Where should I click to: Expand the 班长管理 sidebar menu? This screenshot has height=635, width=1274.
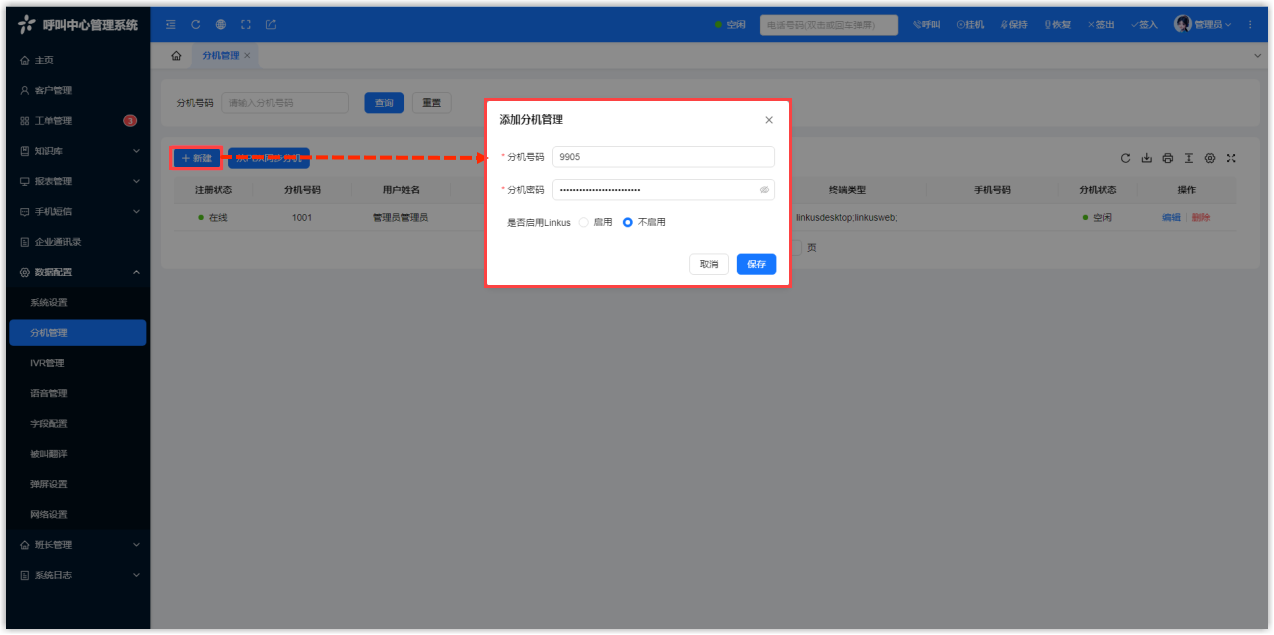78,545
